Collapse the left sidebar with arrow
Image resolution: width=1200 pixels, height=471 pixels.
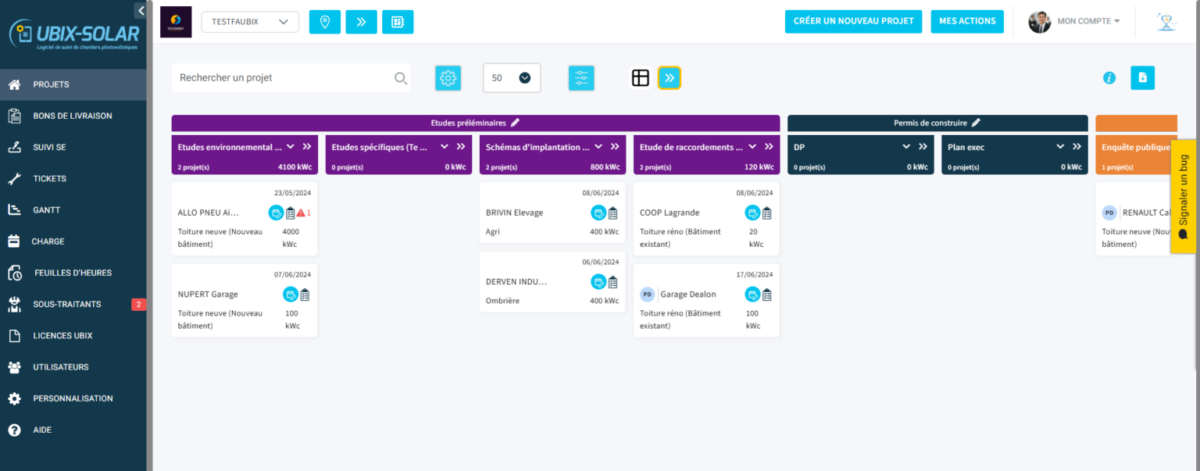click(141, 11)
